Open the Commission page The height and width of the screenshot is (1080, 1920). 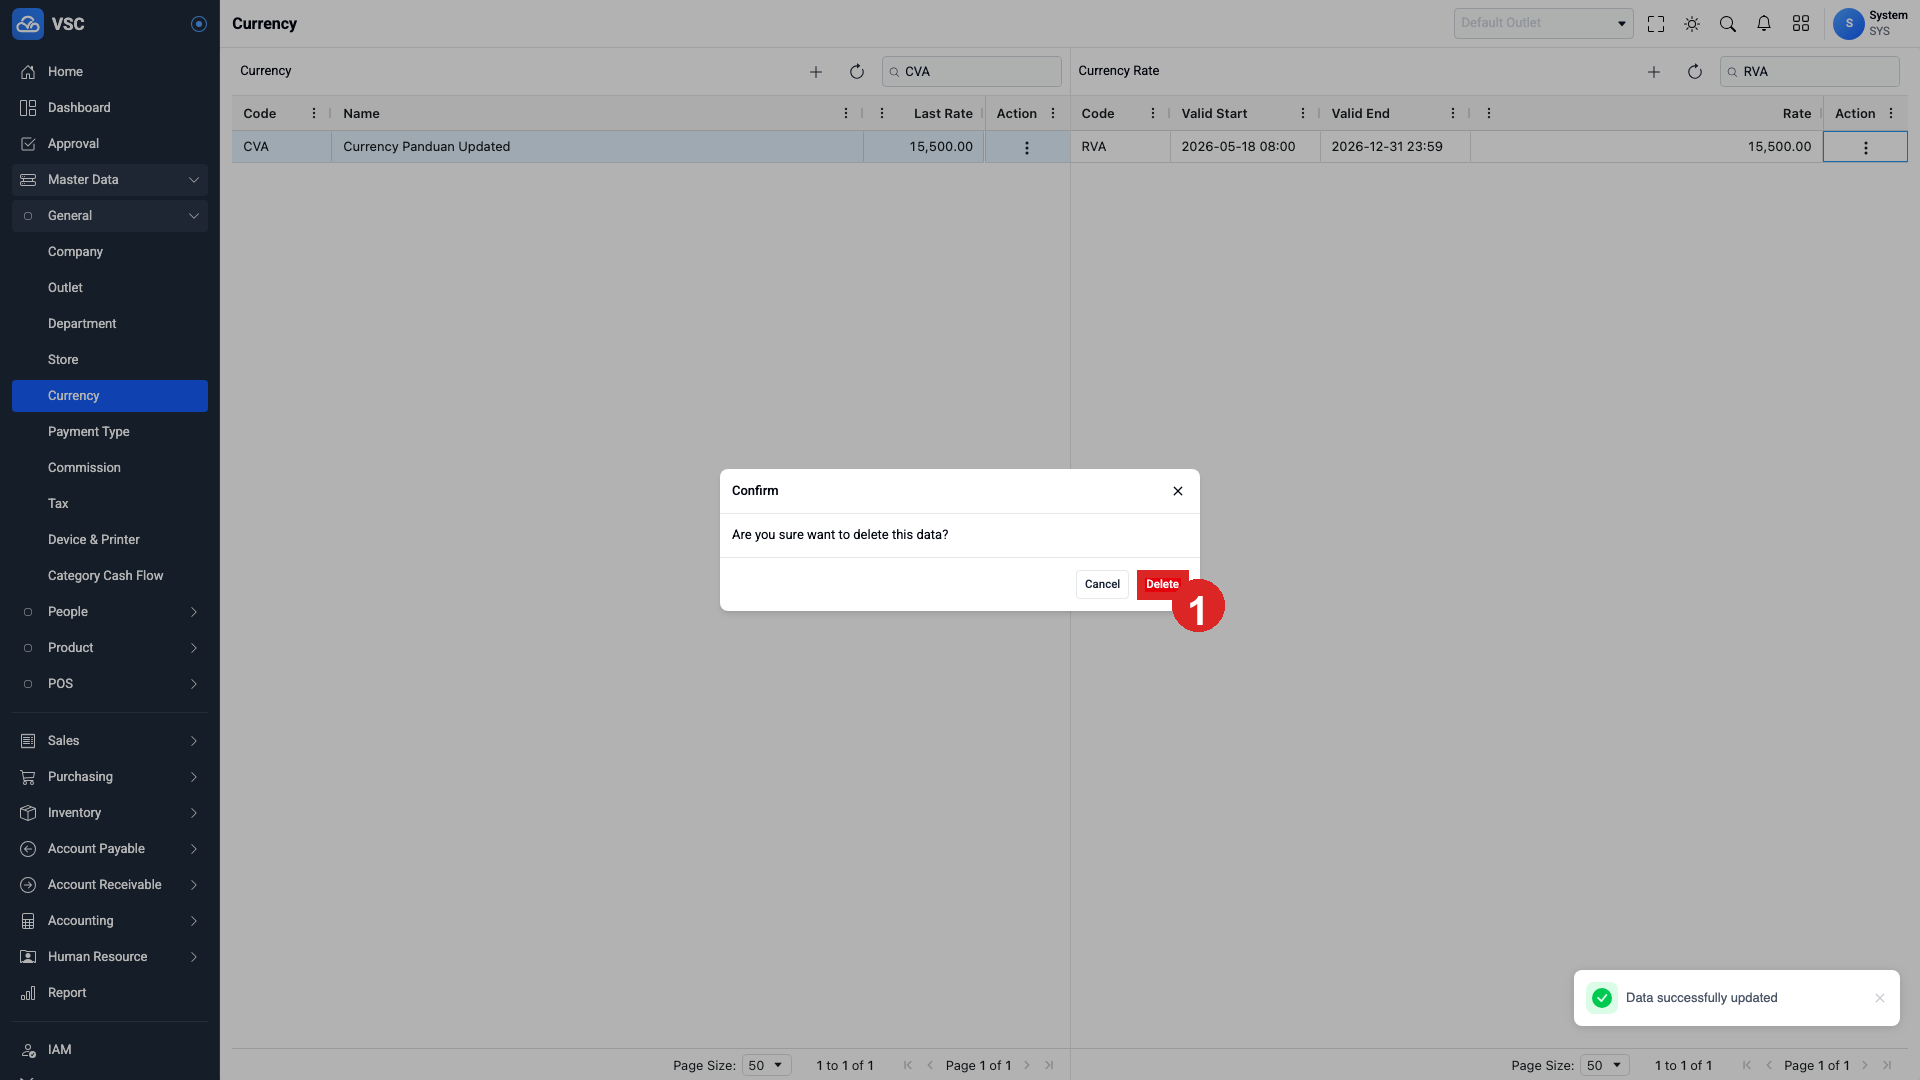point(110,468)
